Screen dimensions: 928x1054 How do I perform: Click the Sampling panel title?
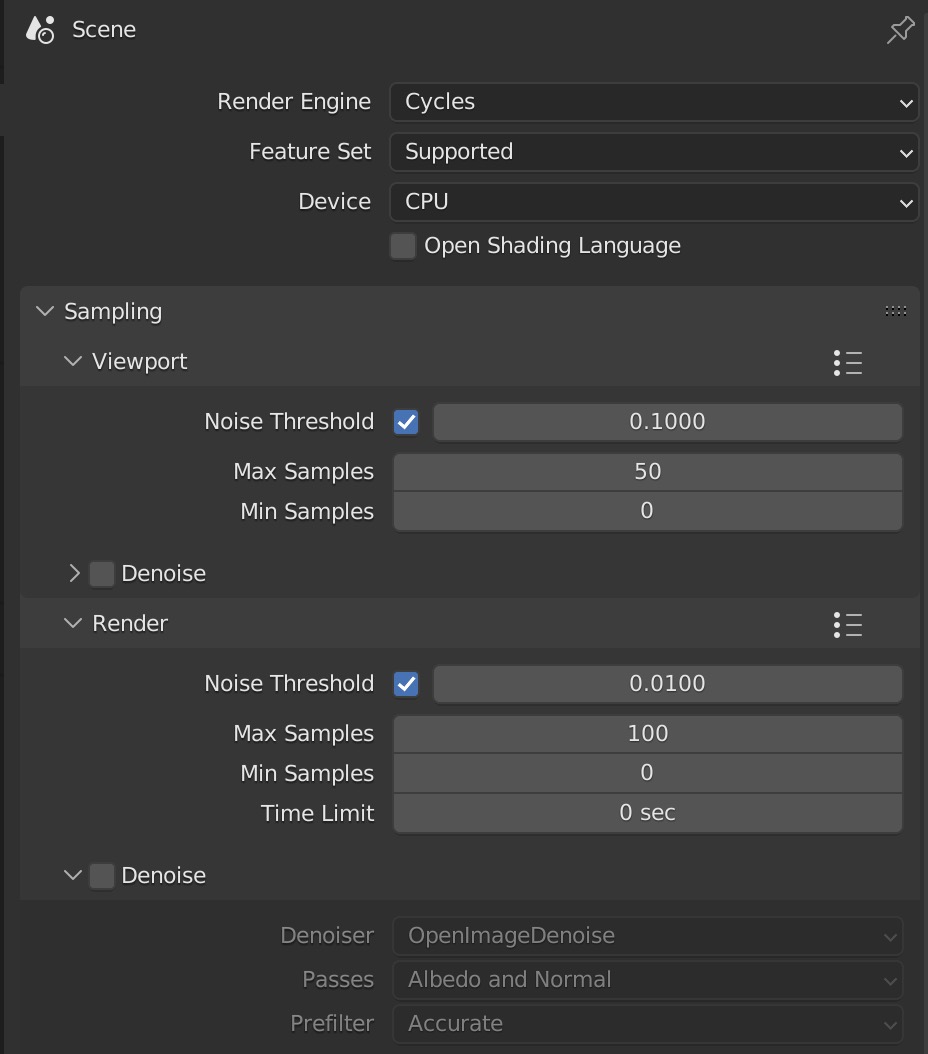[113, 311]
